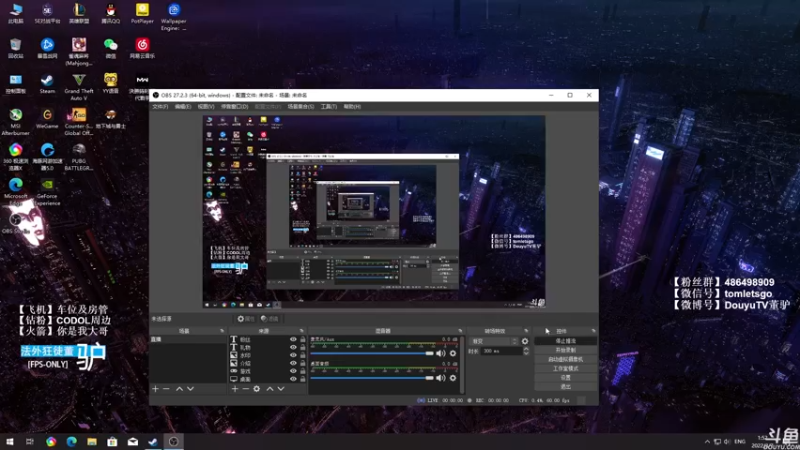The height and width of the screenshot is (450, 800).
Task: Open the 渐变 transition dropdown
Action: [x=494, y=341]
